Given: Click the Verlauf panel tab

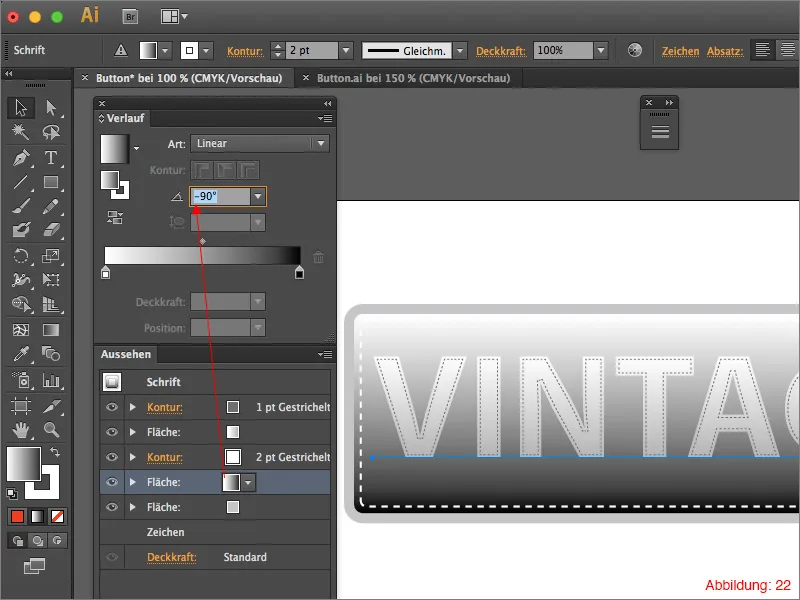Looking at the screenshot, I should [122, 118].
